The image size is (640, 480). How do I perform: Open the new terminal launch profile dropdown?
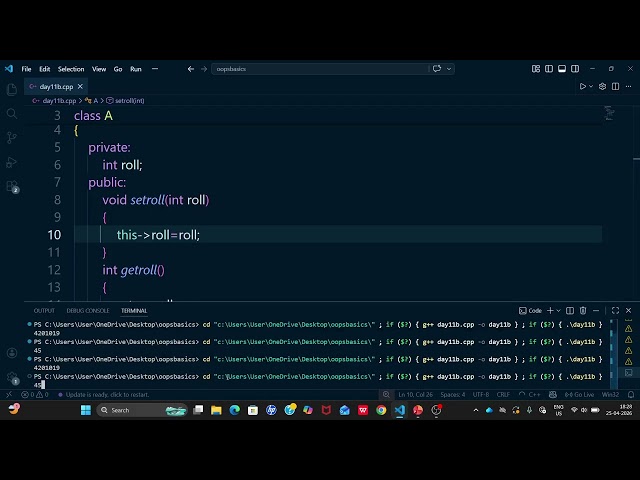(558, 311)
